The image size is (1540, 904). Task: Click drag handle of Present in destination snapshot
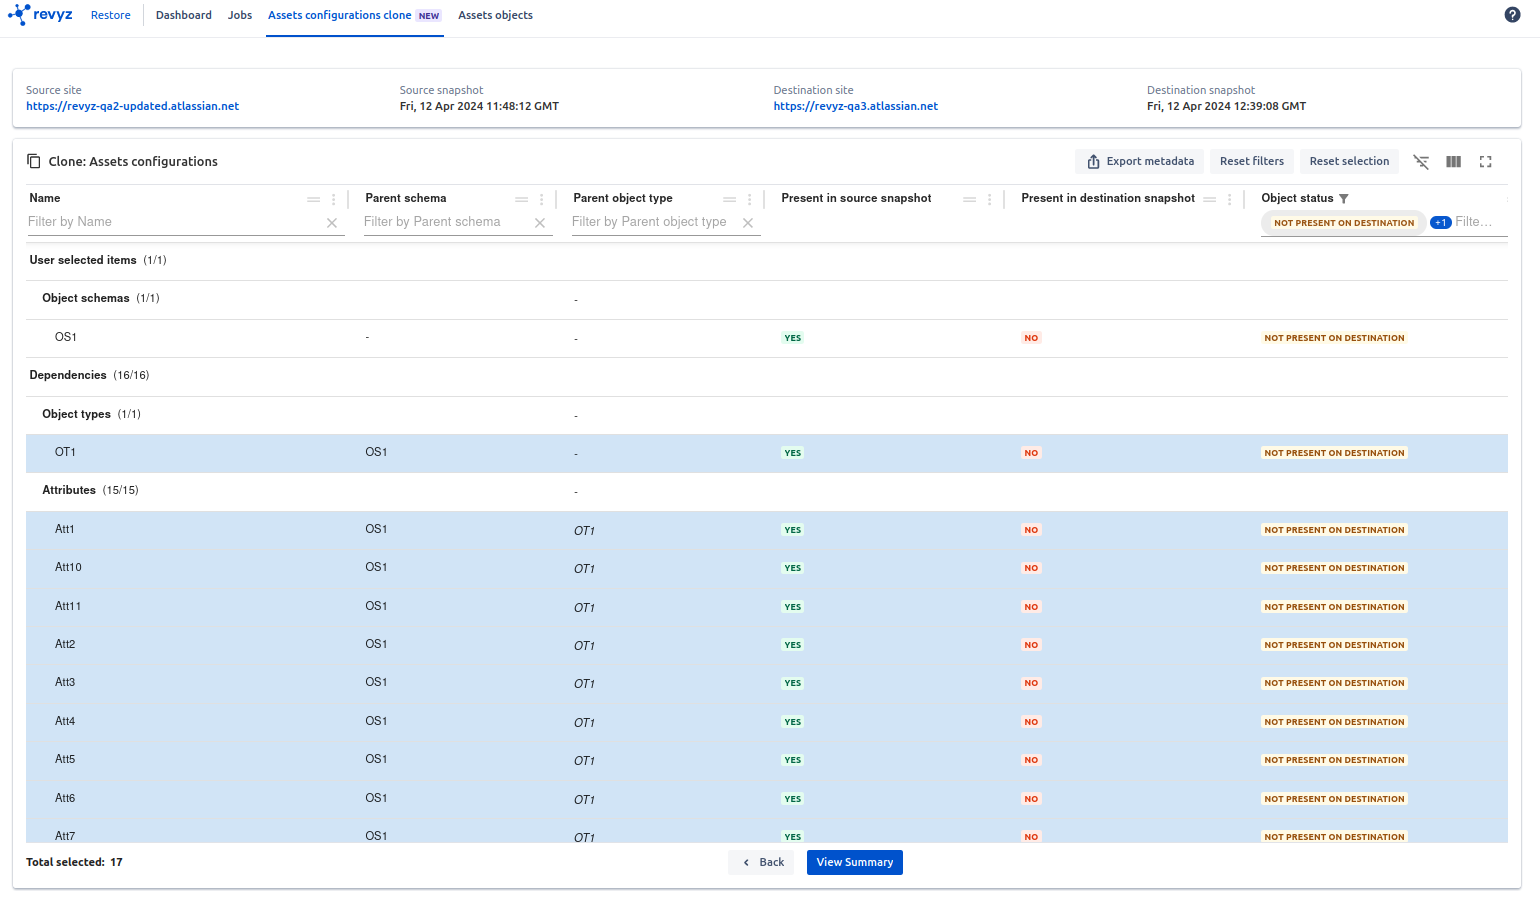tap(1210, 199)
